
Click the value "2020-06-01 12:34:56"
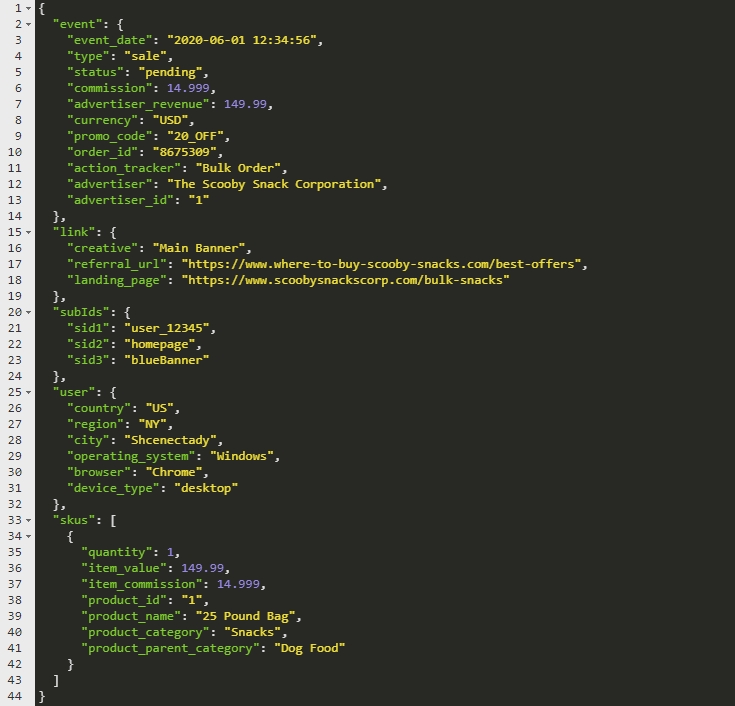pos(242,40)
